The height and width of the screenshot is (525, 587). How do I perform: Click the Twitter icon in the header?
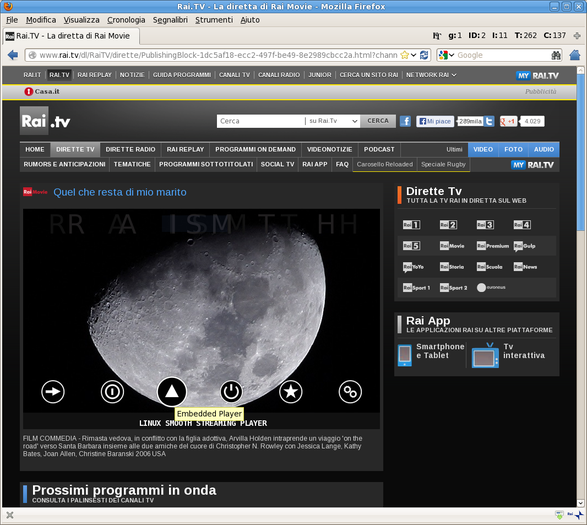coord(489,121)
